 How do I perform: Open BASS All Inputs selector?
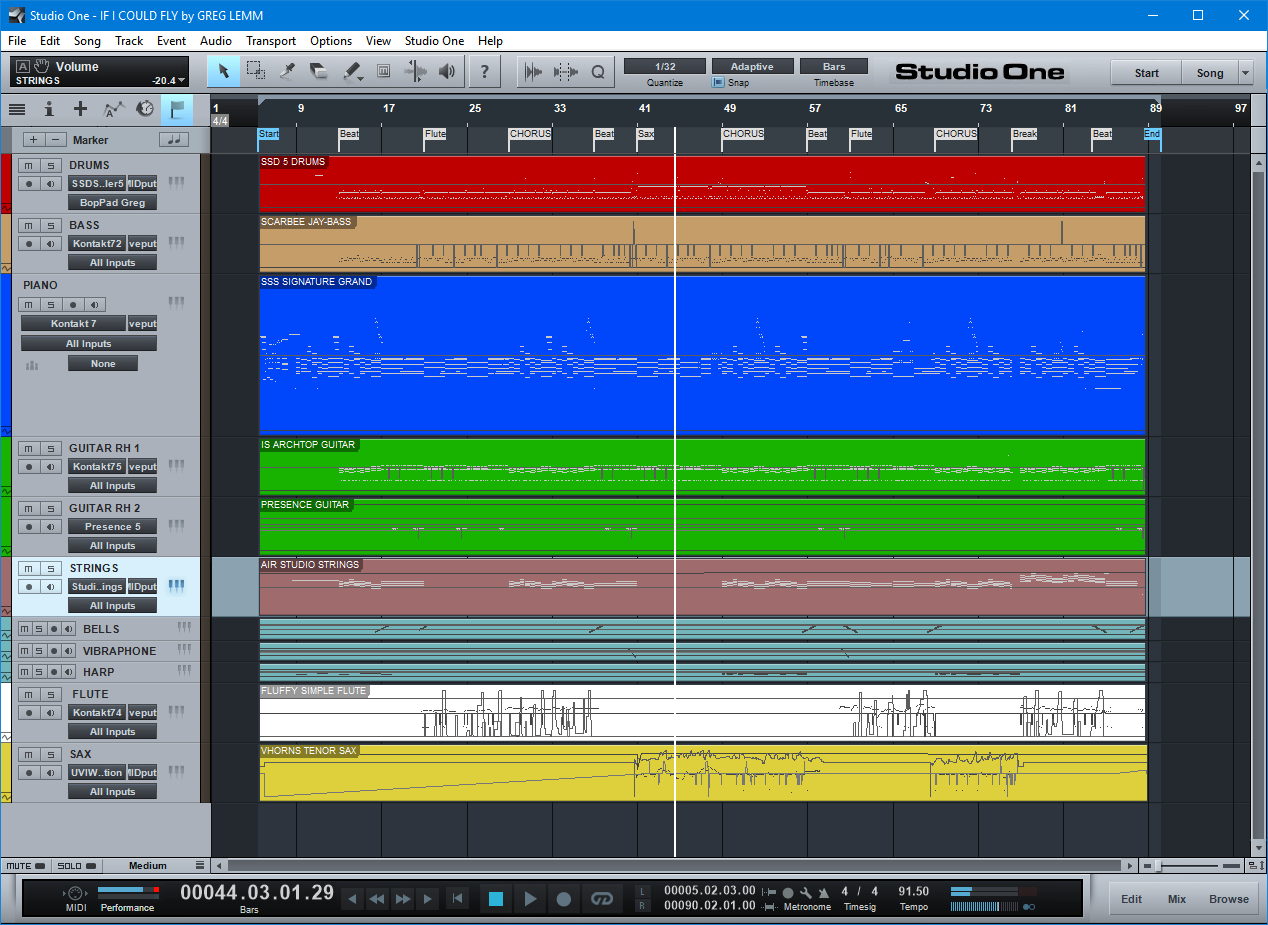pyautogui.click(x=113, y=263)
